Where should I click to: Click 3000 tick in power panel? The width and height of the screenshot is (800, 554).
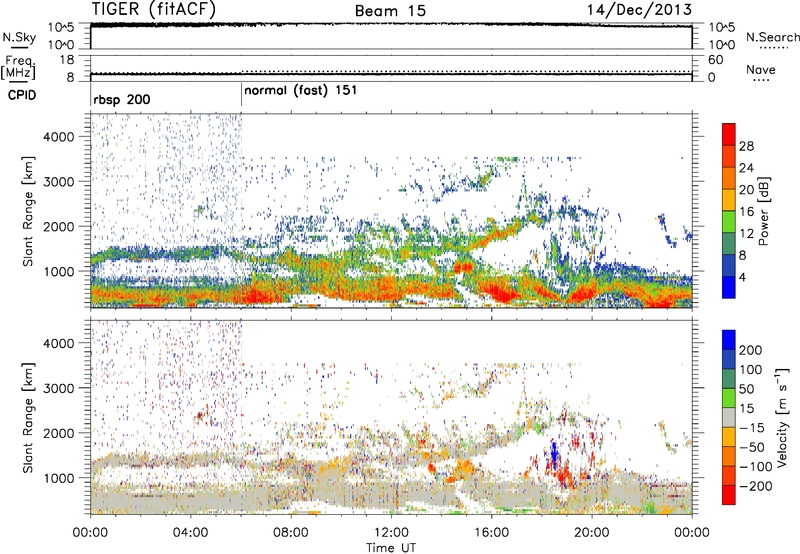(x=58, y=182)
